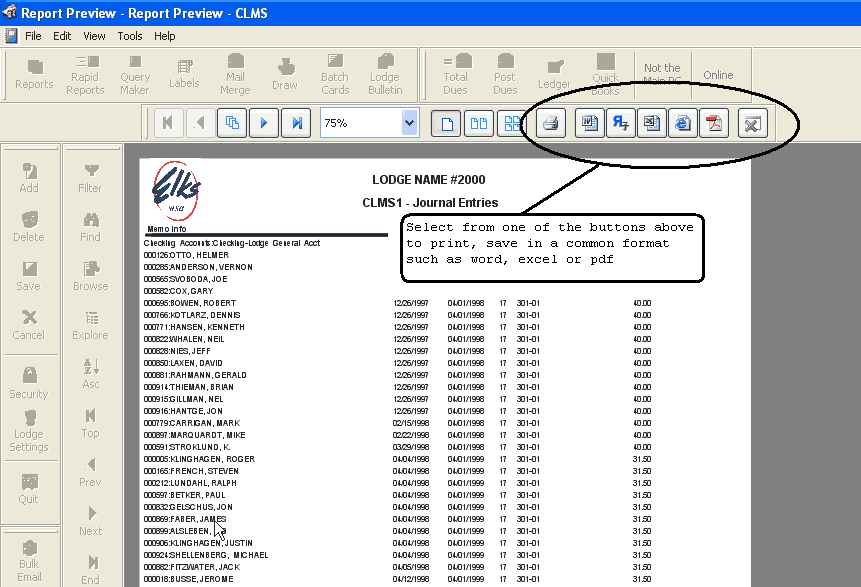Export report to Word document
This screenshot has width=861, height=587.
click(x=590, y=123)
